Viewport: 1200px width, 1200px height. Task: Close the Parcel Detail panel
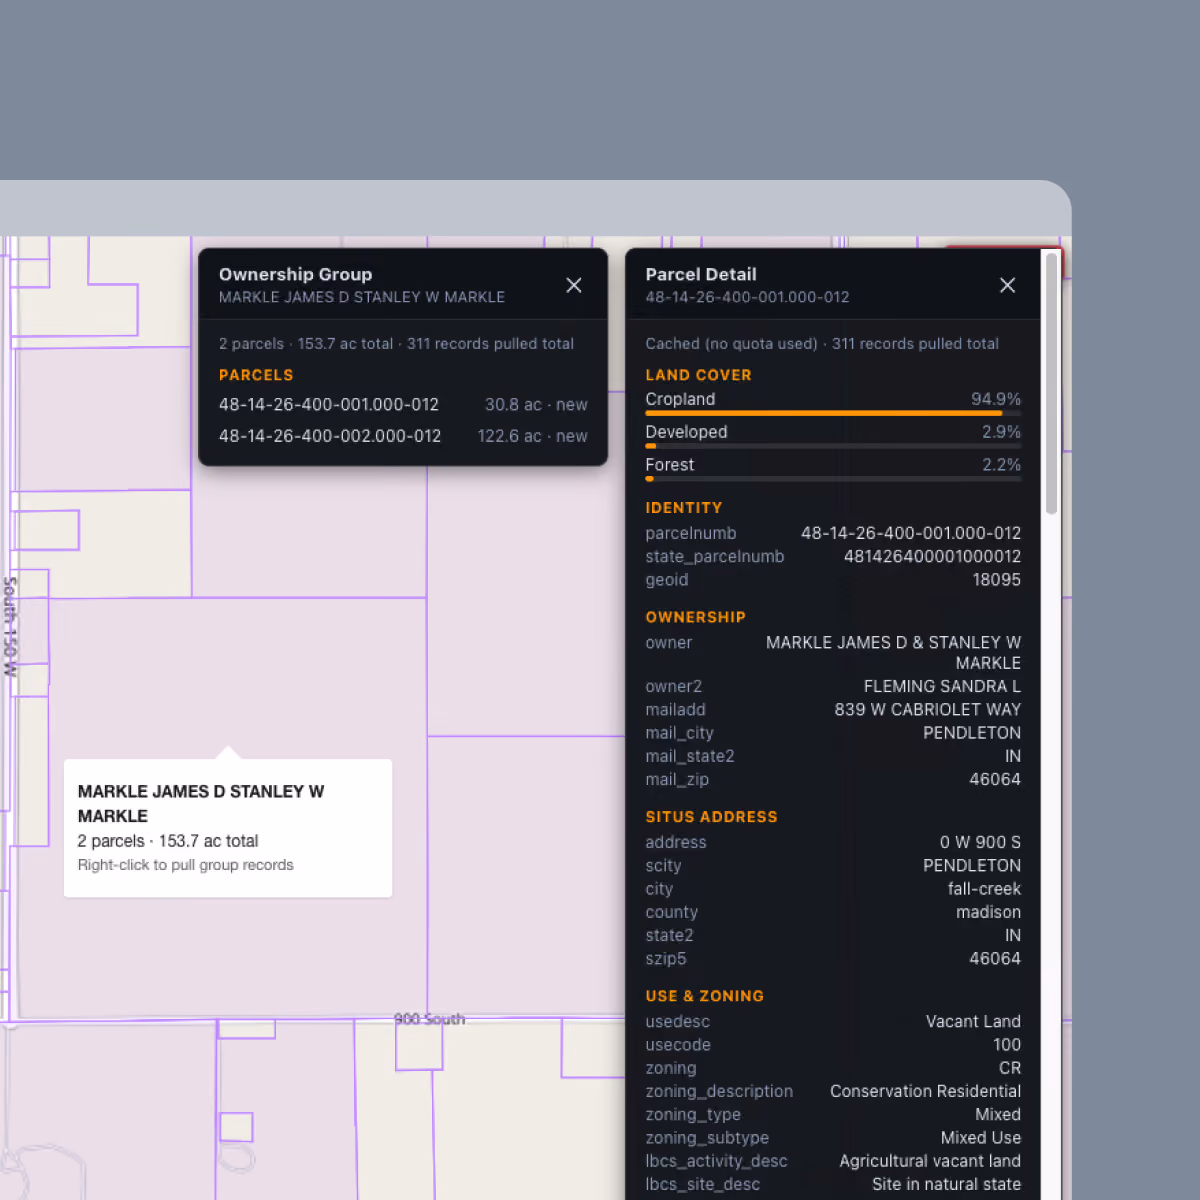tap(1007, 285)
